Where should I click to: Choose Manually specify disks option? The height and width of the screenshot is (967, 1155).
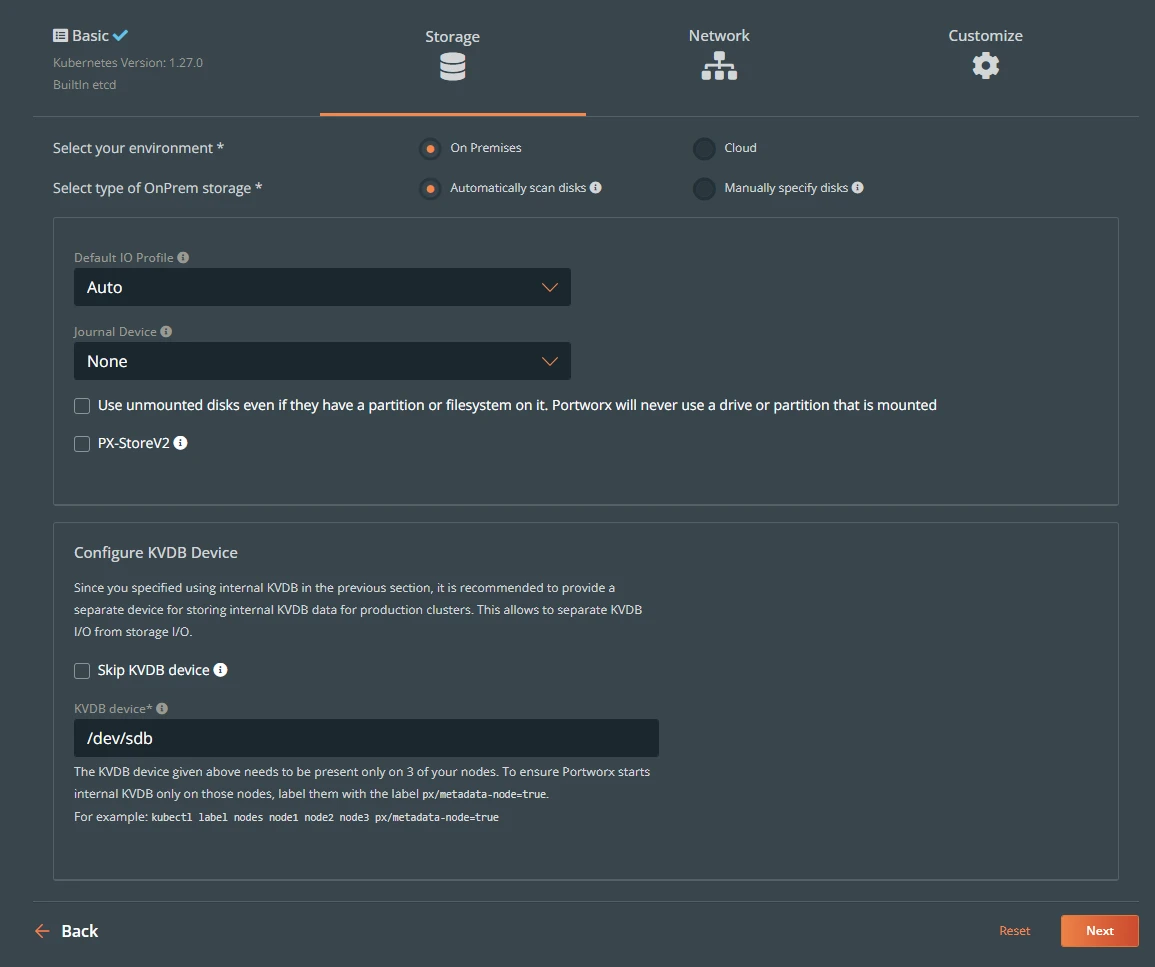tap(704, 189)
